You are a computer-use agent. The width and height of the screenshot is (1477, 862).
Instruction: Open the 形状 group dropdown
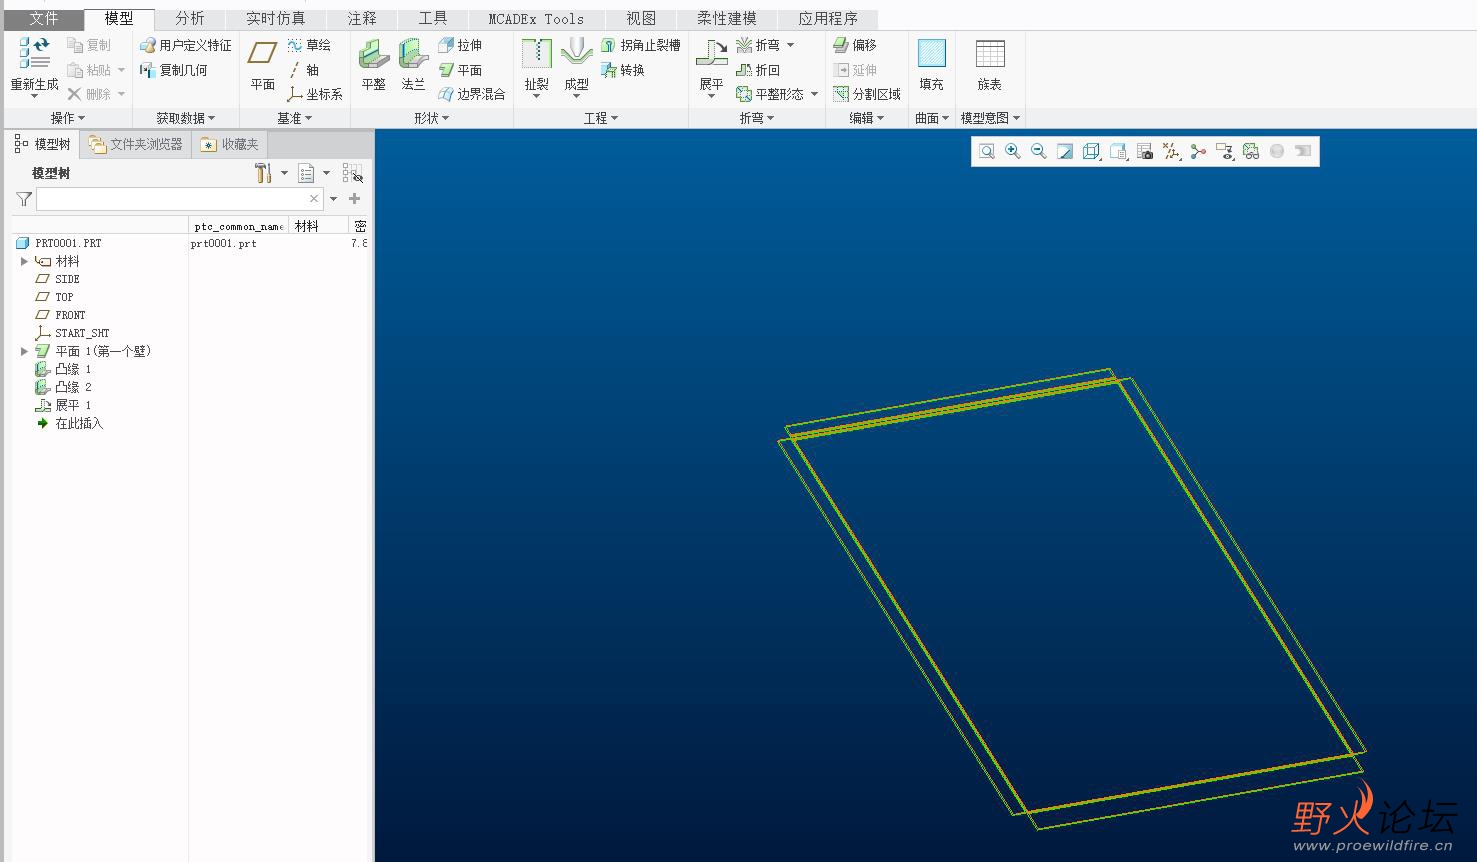(431, 118)
